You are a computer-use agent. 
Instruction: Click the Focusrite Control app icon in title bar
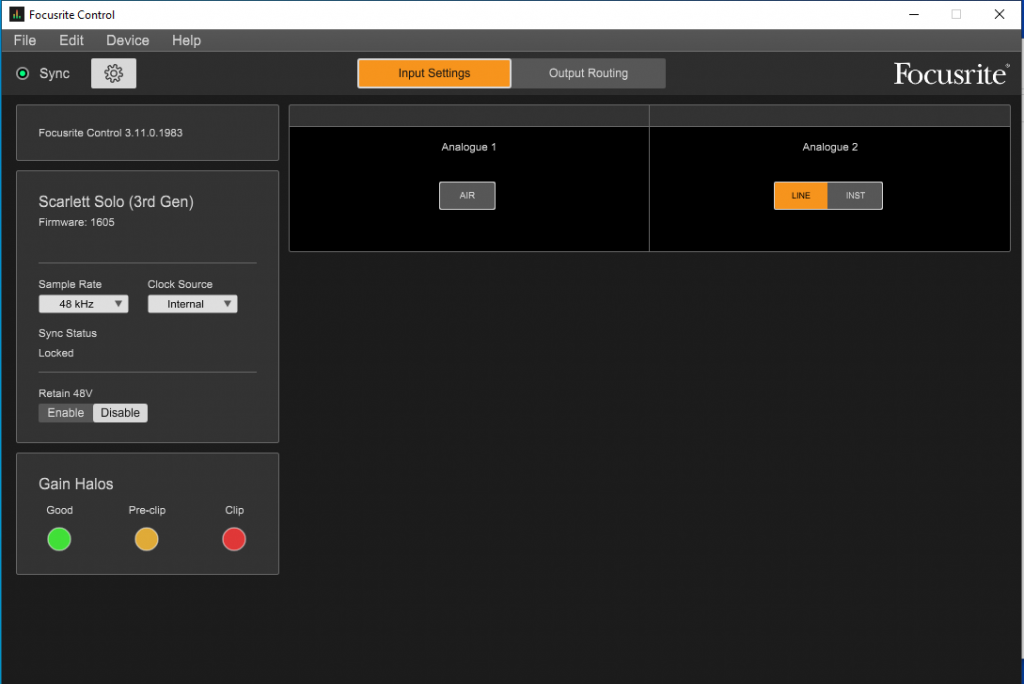[16, 14]
